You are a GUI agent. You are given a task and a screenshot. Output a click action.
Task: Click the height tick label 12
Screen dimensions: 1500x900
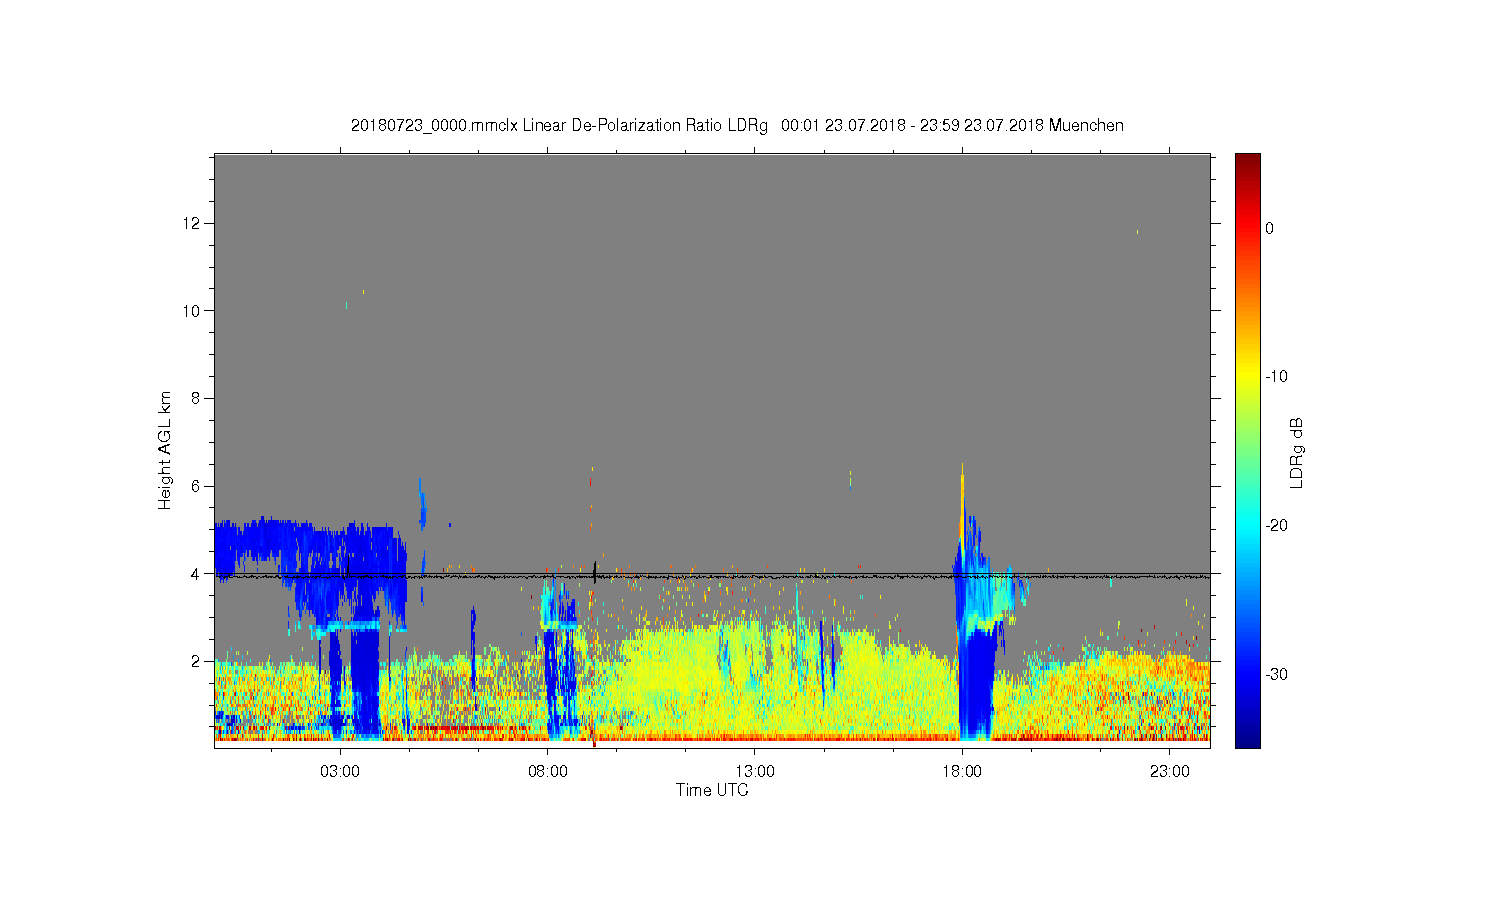pyautogui.click(x=192, y=223)
